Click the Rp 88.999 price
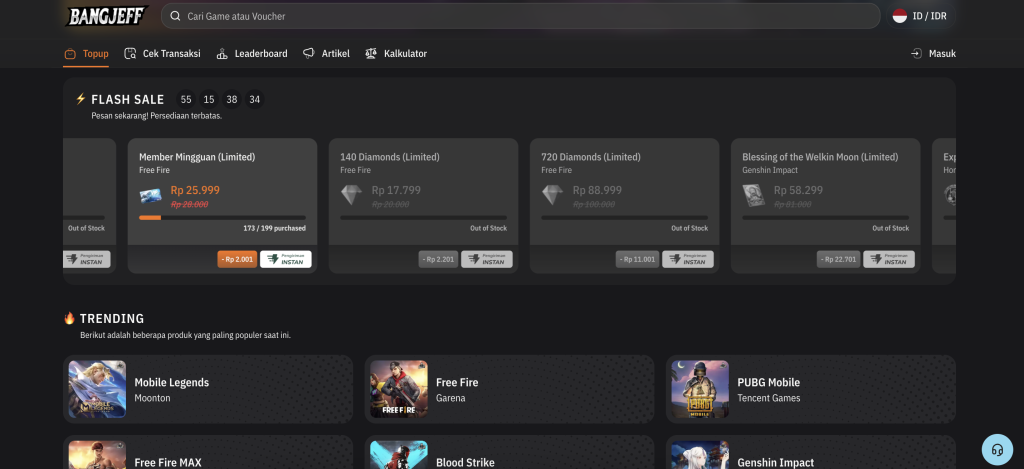Image resolution: width=1024 pixels, height=469 pixels. click(598, 190)
